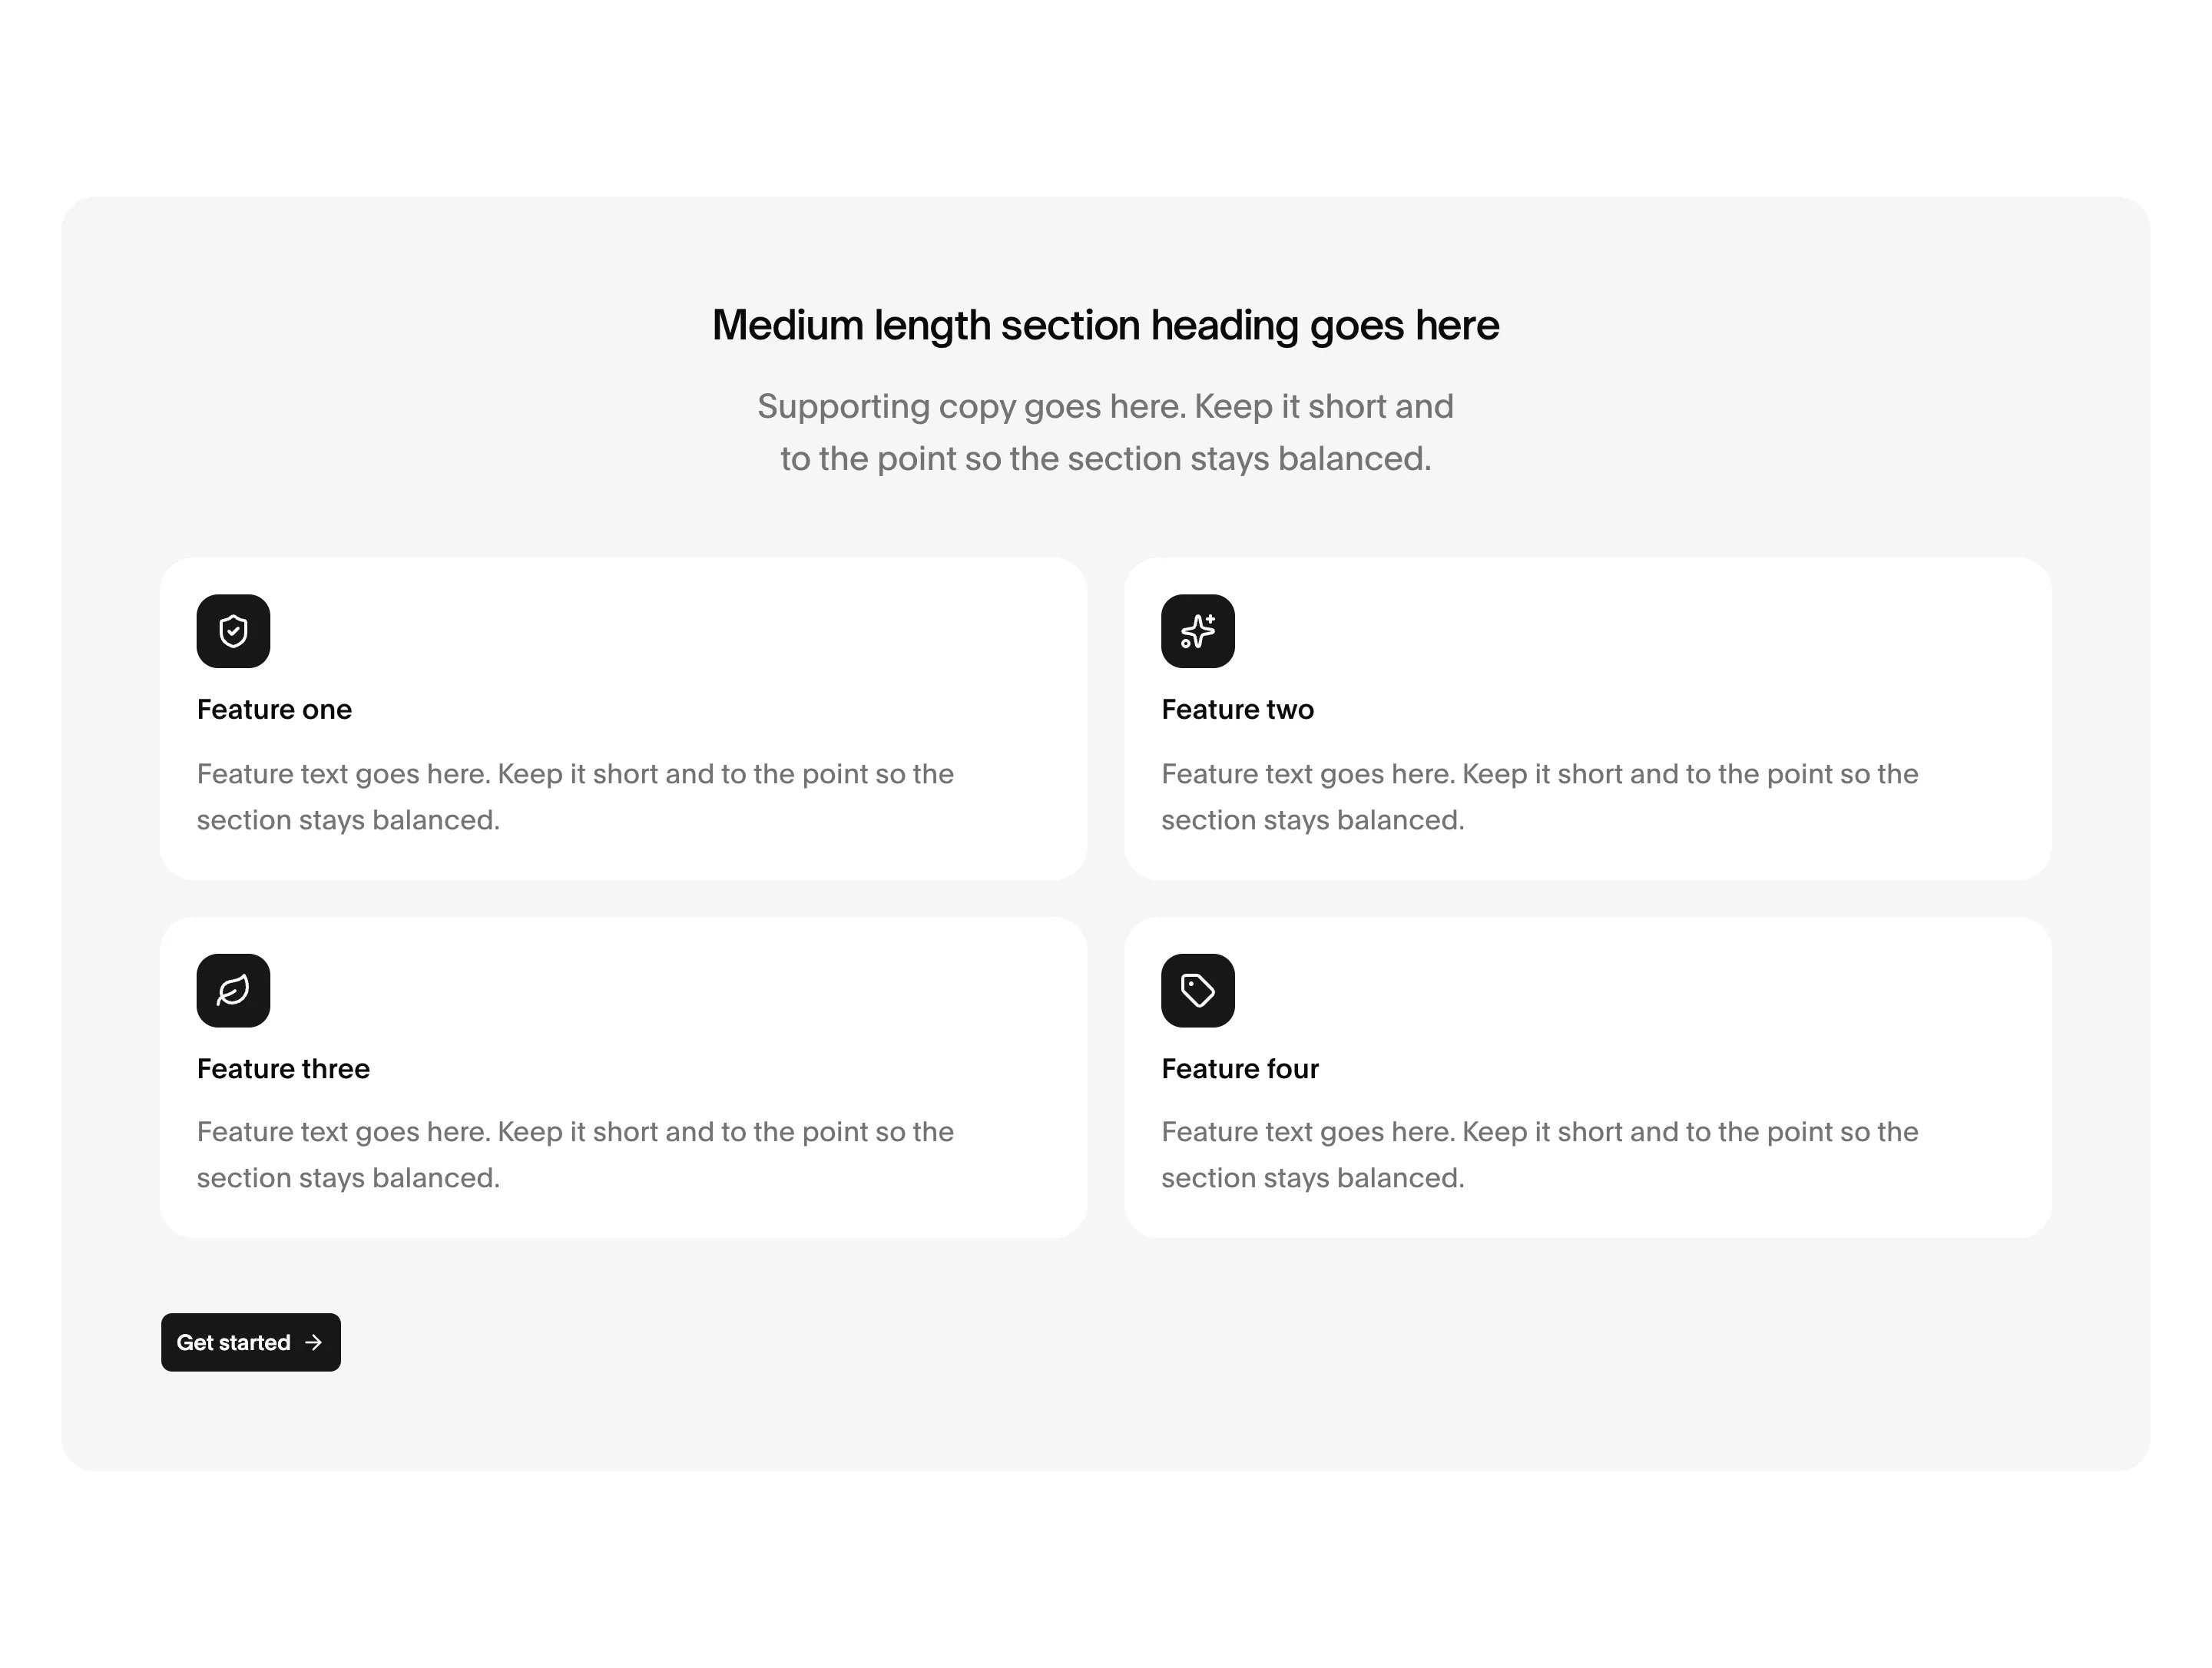This screenshot has width=2212, height=1668.
Task: Click the sparkles icon for Feature two
Action: [1197, 631]
